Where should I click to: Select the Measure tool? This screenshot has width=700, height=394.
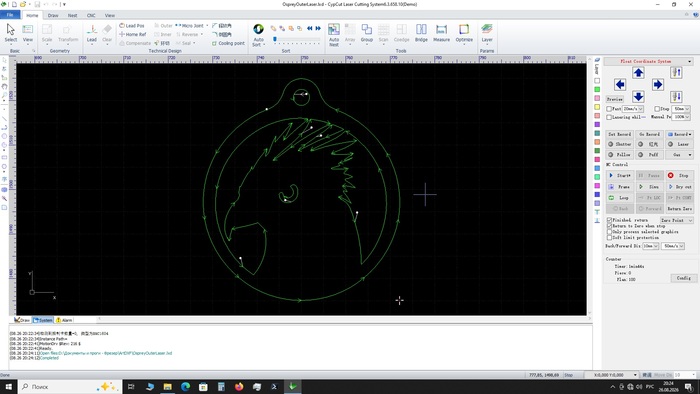point(441,33)
